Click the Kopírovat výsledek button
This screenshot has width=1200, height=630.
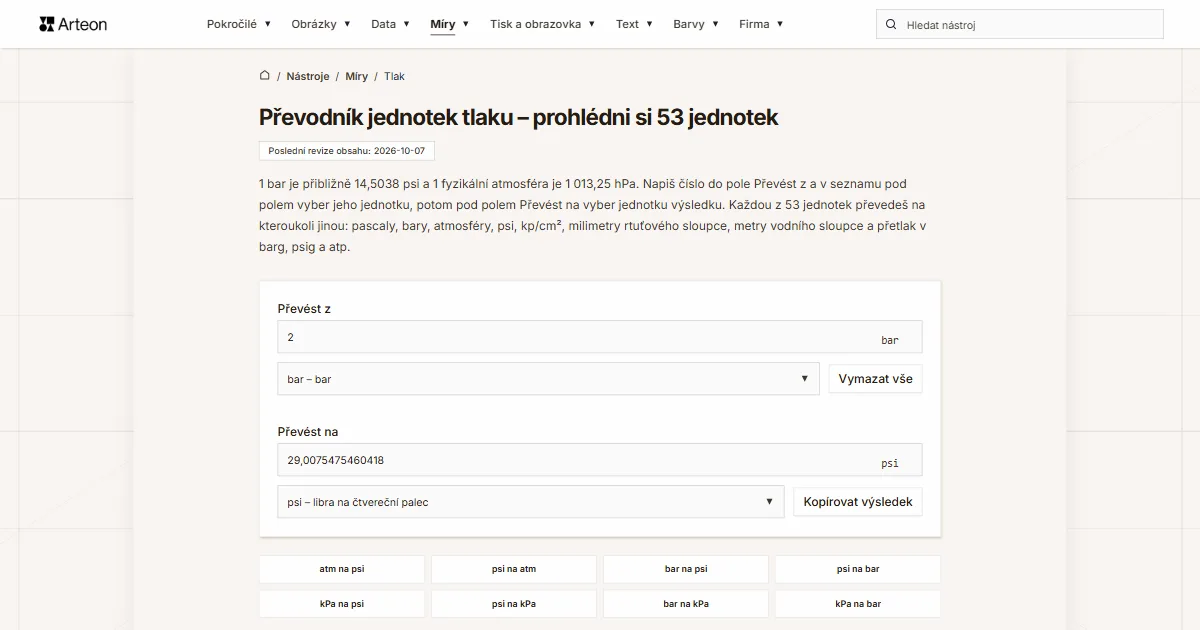tap(858, 502)
